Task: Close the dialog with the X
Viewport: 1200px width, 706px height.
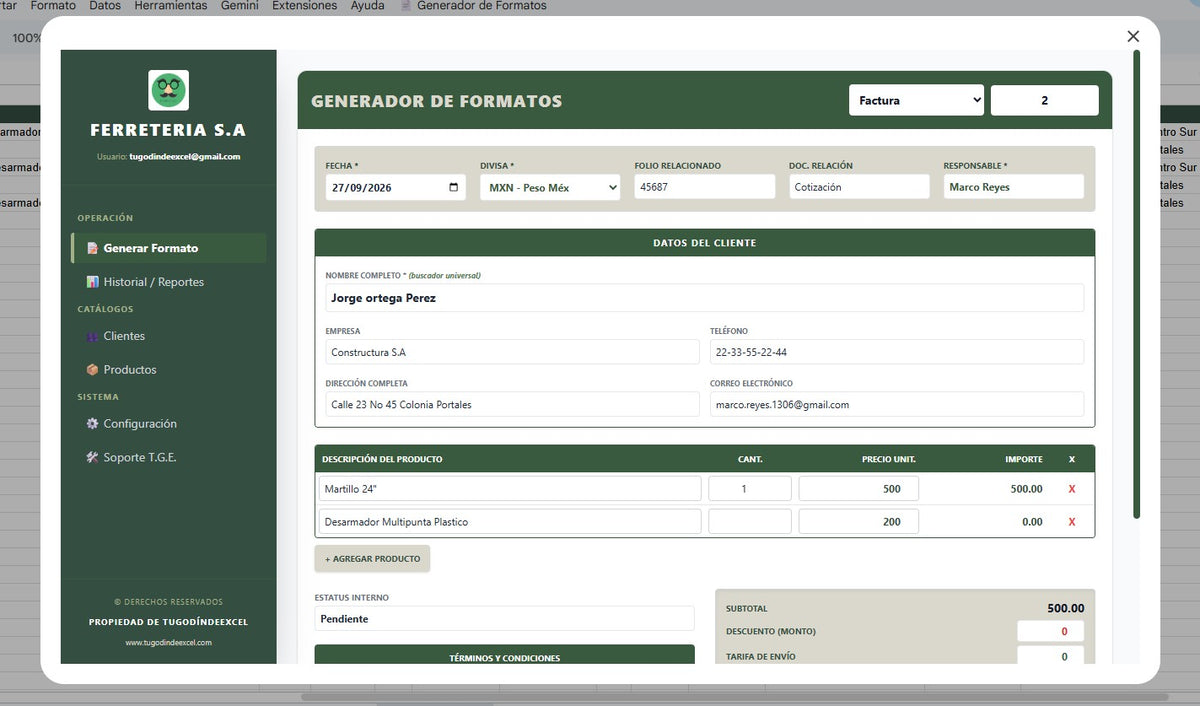Action: click(x=1133, y=36)
